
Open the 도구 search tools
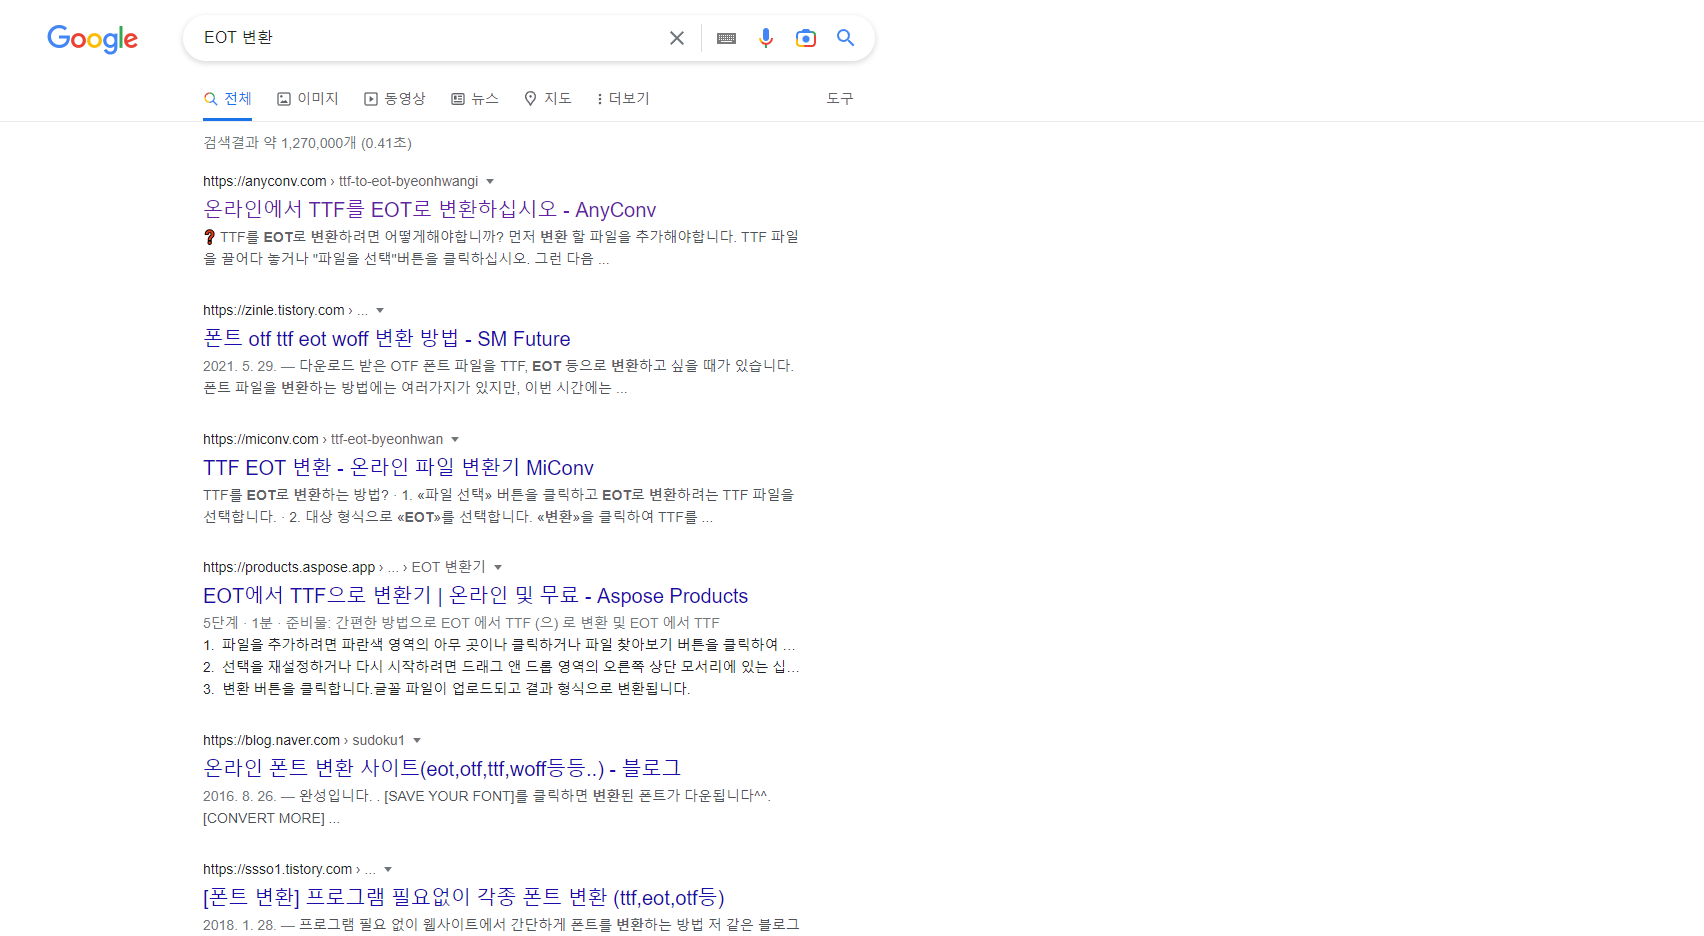pos(840,99)
